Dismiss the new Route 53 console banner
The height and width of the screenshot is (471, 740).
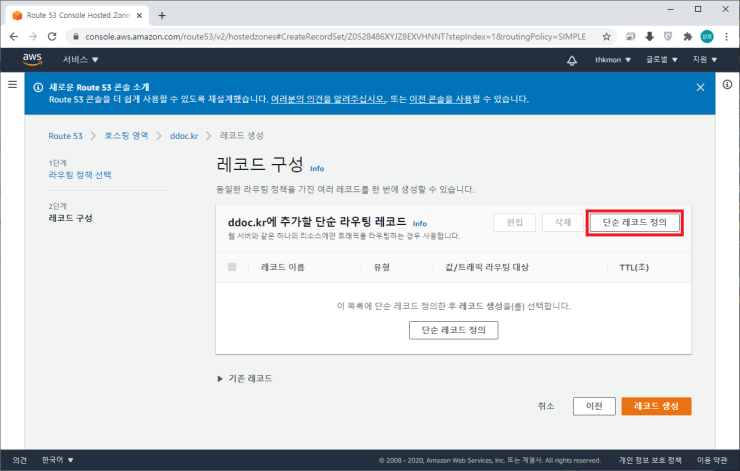700,87
